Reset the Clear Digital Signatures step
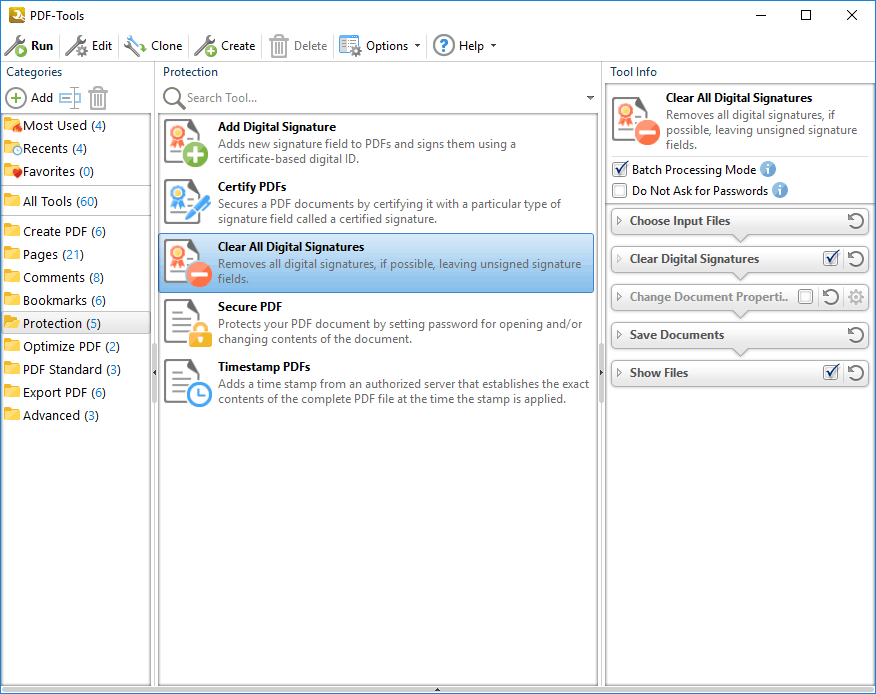The height and width of the screenshot is (694, 876). [x=855, y=259]
